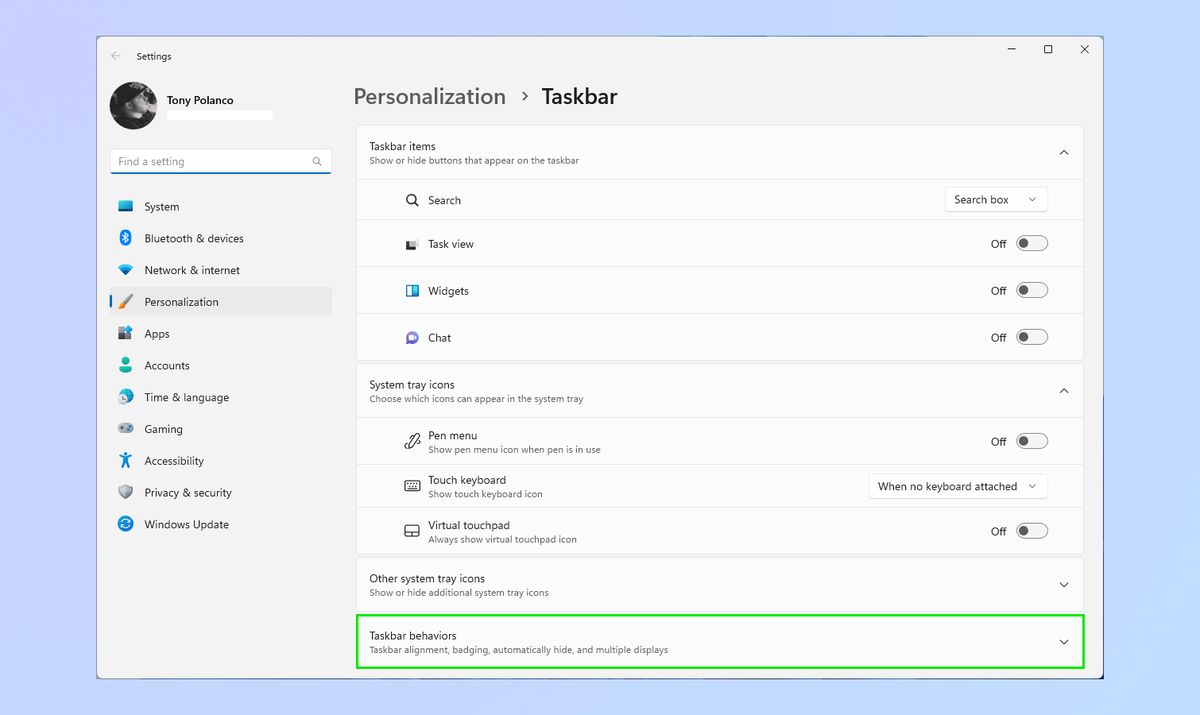The width and height of the screenshot is (1200, 715).
Task: Change the Touch keyboard dropdown selection
Action: click(x=957, y=486)
